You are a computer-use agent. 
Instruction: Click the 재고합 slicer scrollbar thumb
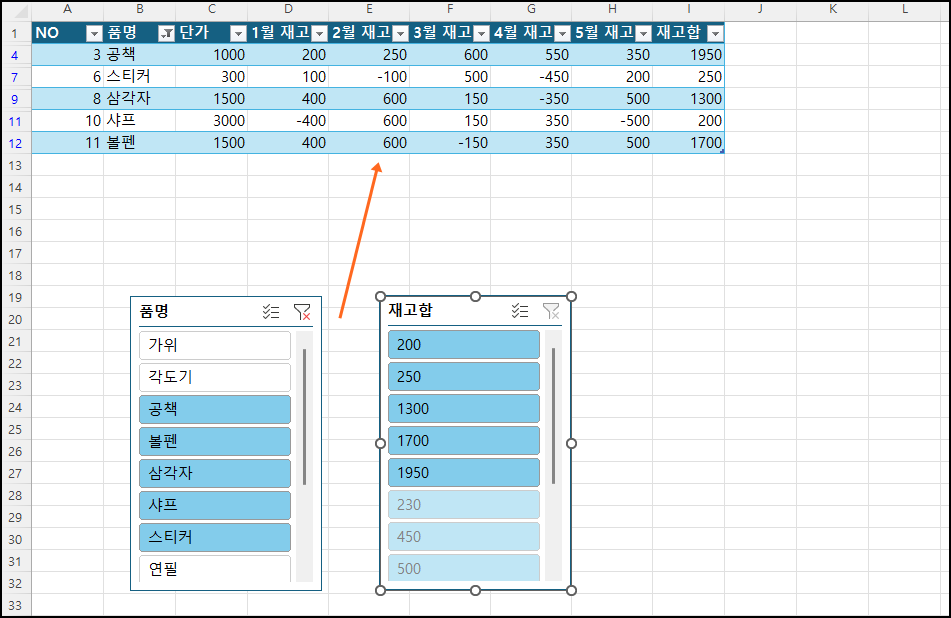[554, 416]
